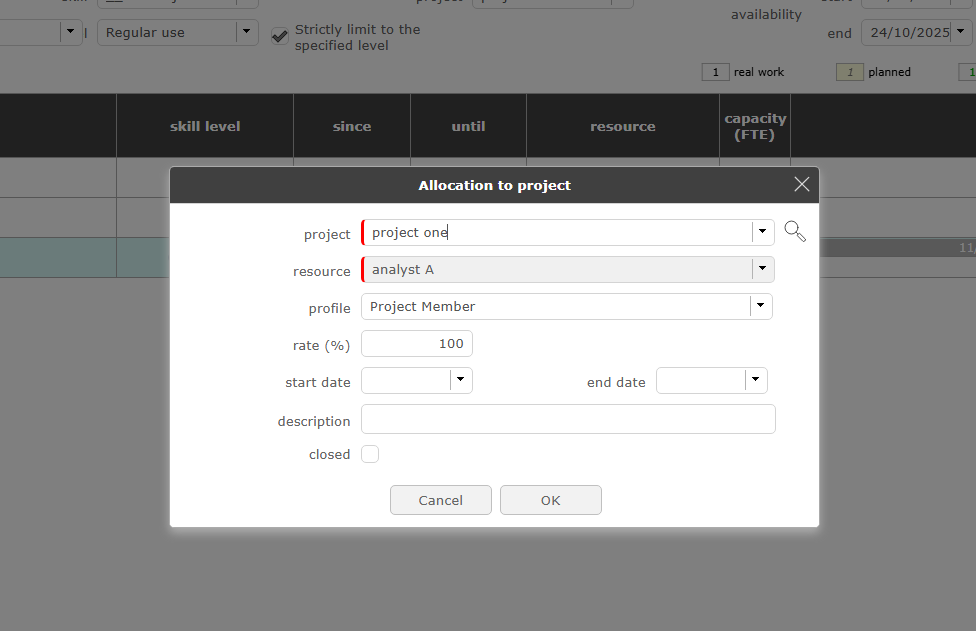
Task: Click the magnifier search icon beside project
Action: coord(795,232)
